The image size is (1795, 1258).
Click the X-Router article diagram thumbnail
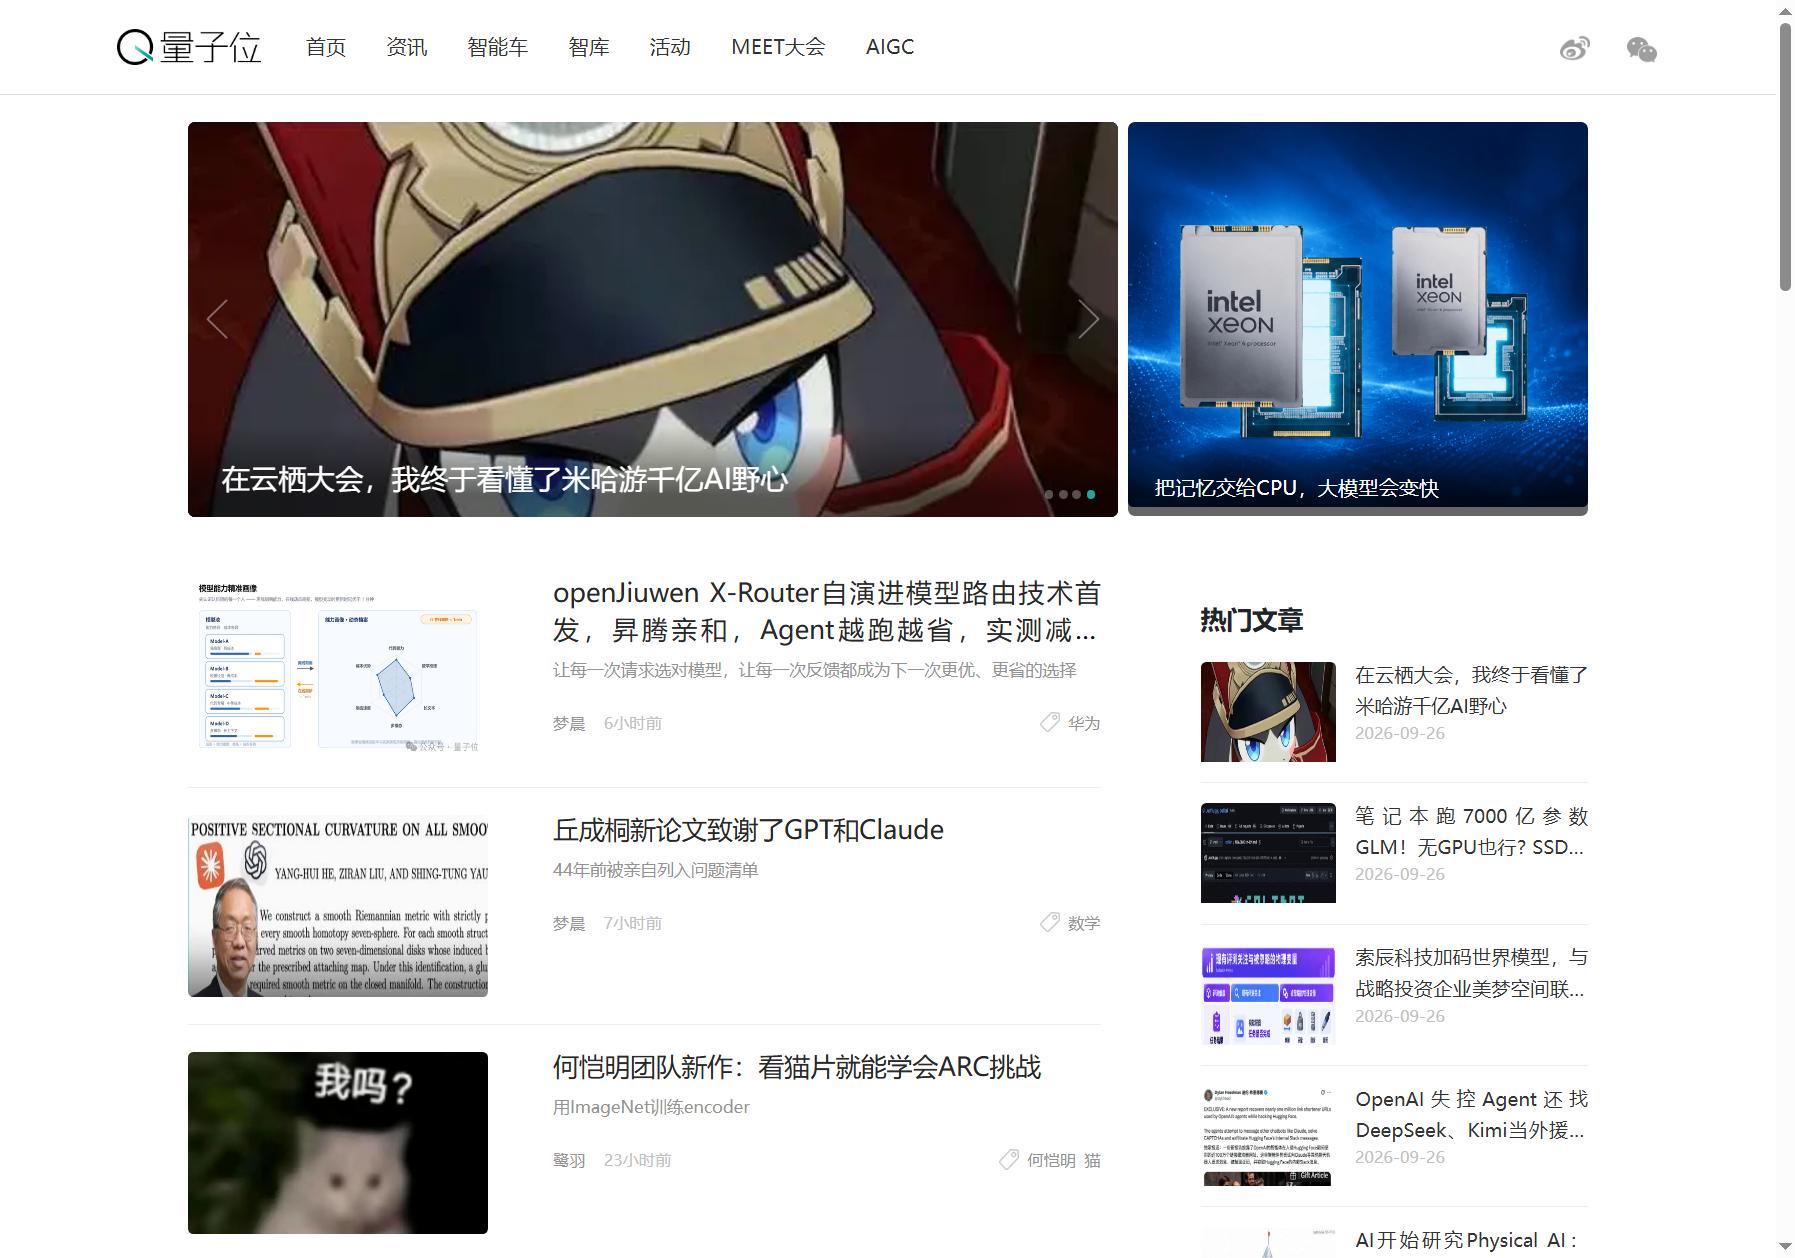(338, 669)
